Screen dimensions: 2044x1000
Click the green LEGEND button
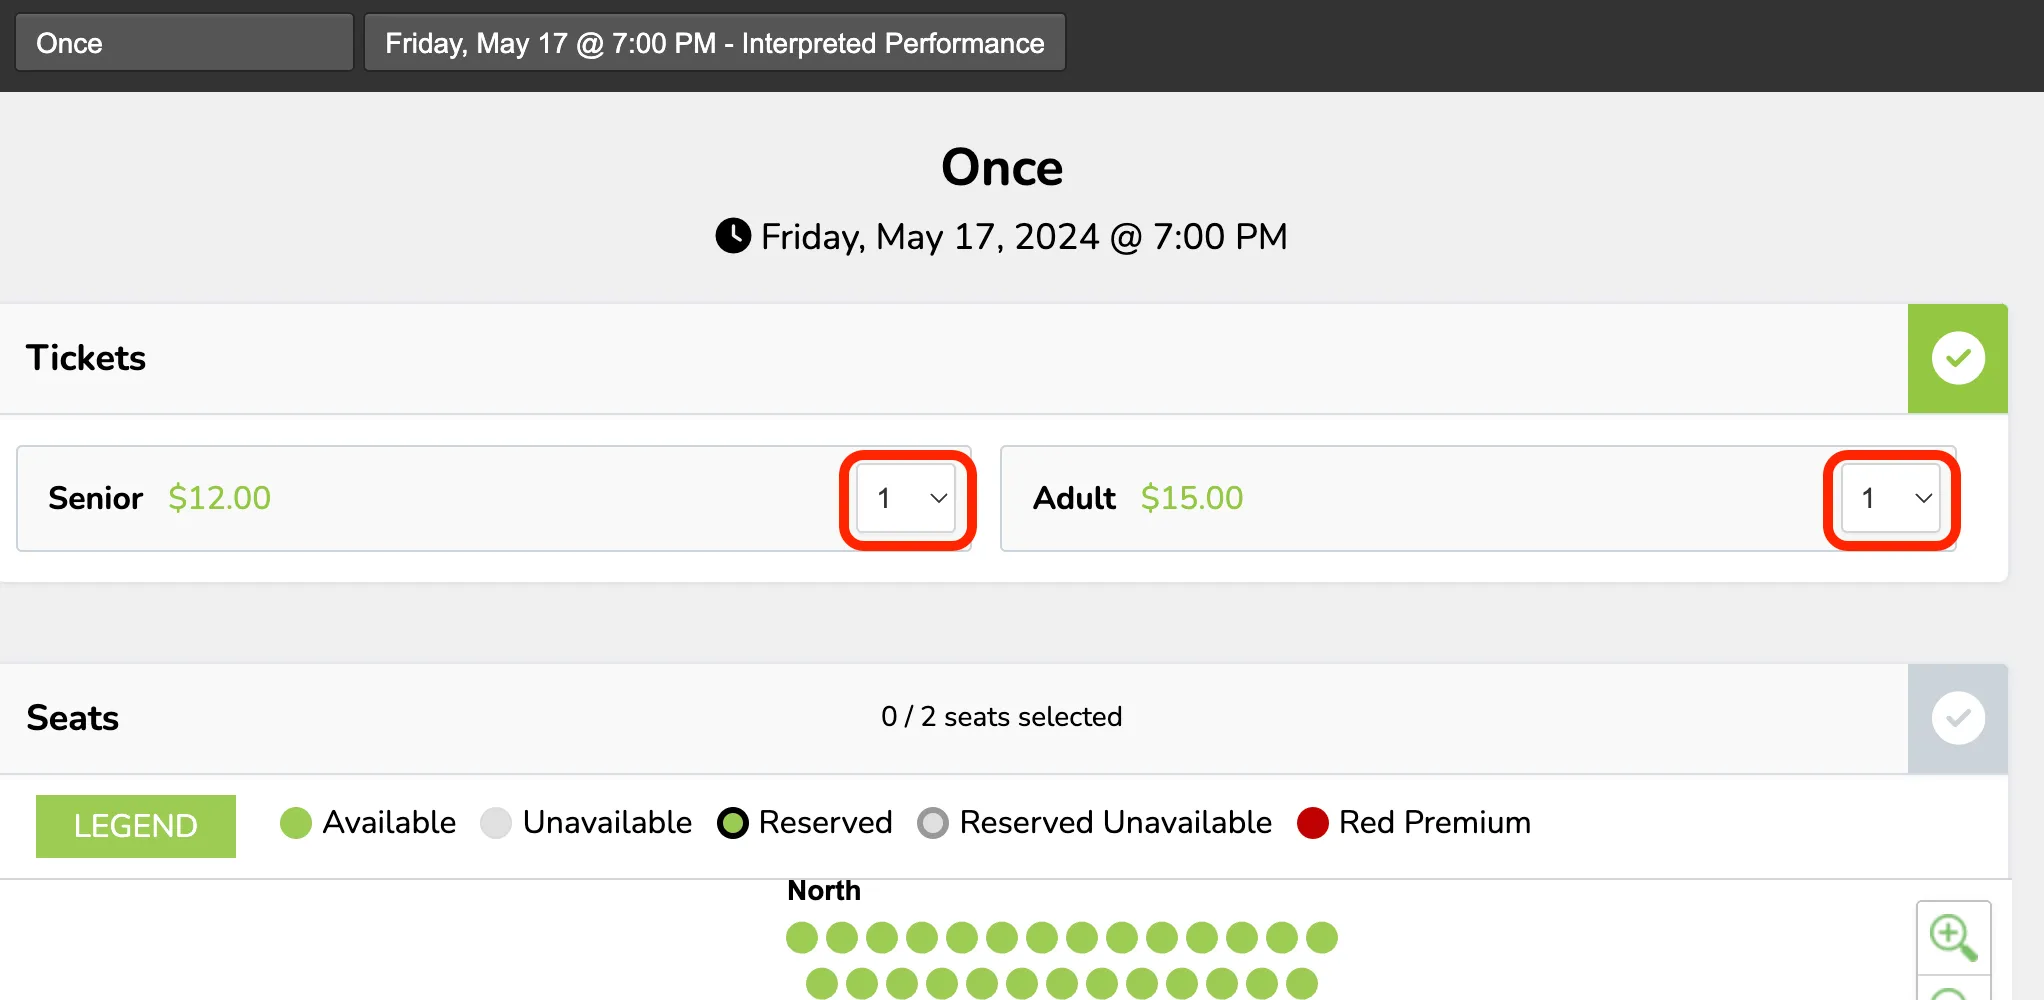click(x=136, y=826)
